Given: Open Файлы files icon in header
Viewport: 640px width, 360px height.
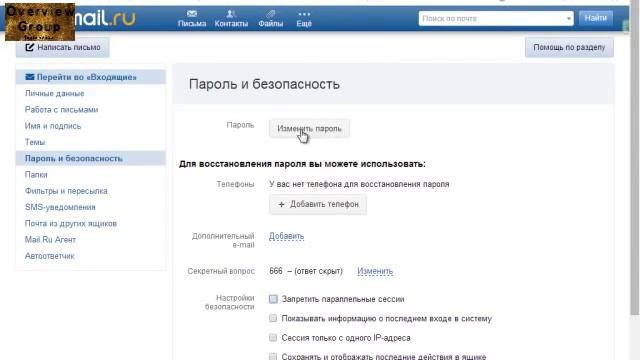Looking at the screenshot, I should coord(270,19).
